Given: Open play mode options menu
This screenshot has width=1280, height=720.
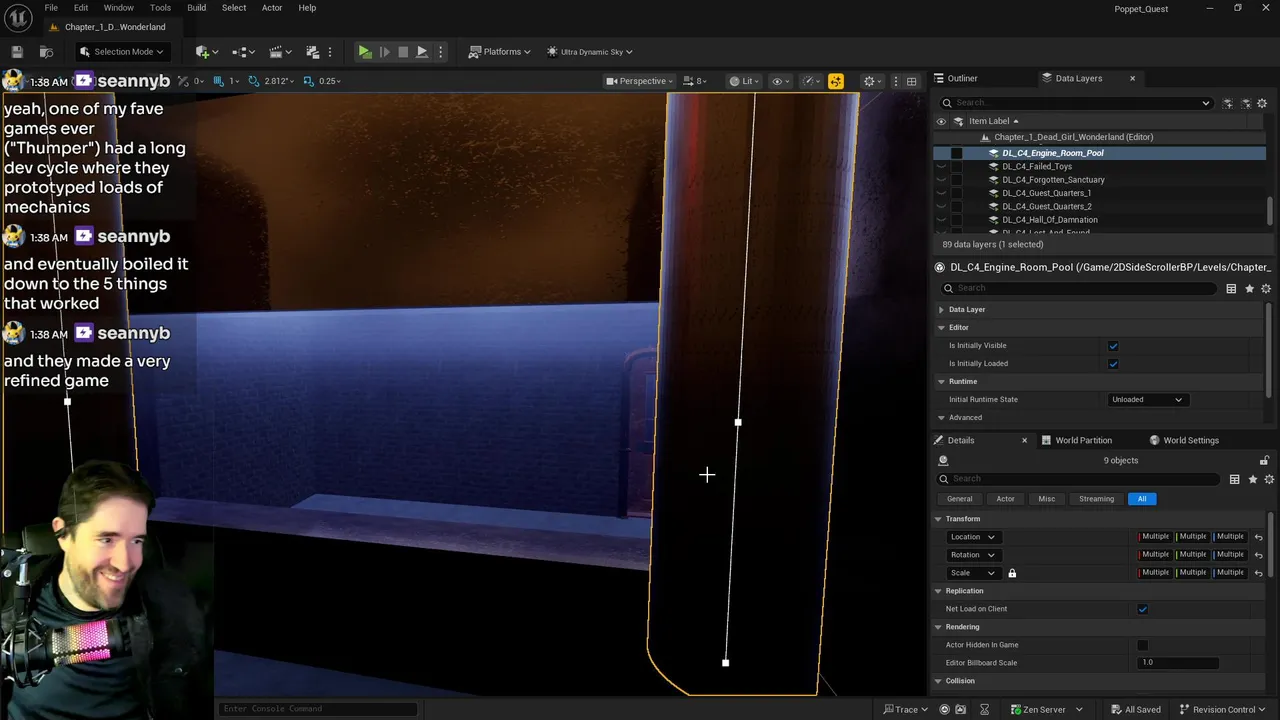Looking at the screenshot, I should [x=440, y=52].
